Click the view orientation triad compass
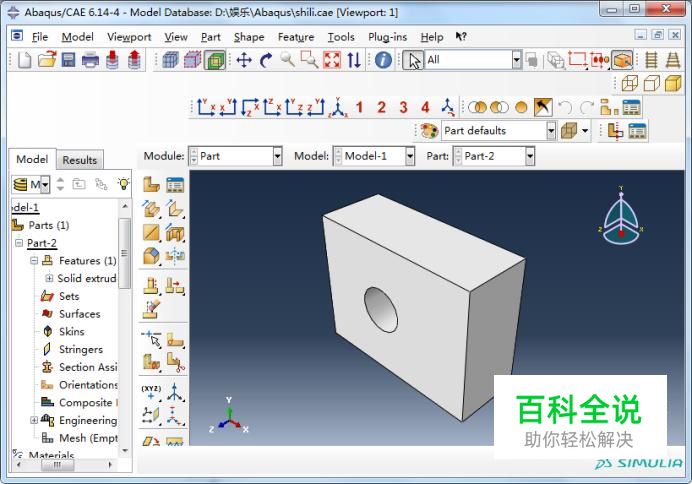The width and height of the screenshot is (692, 484). (x=621, y=217)
